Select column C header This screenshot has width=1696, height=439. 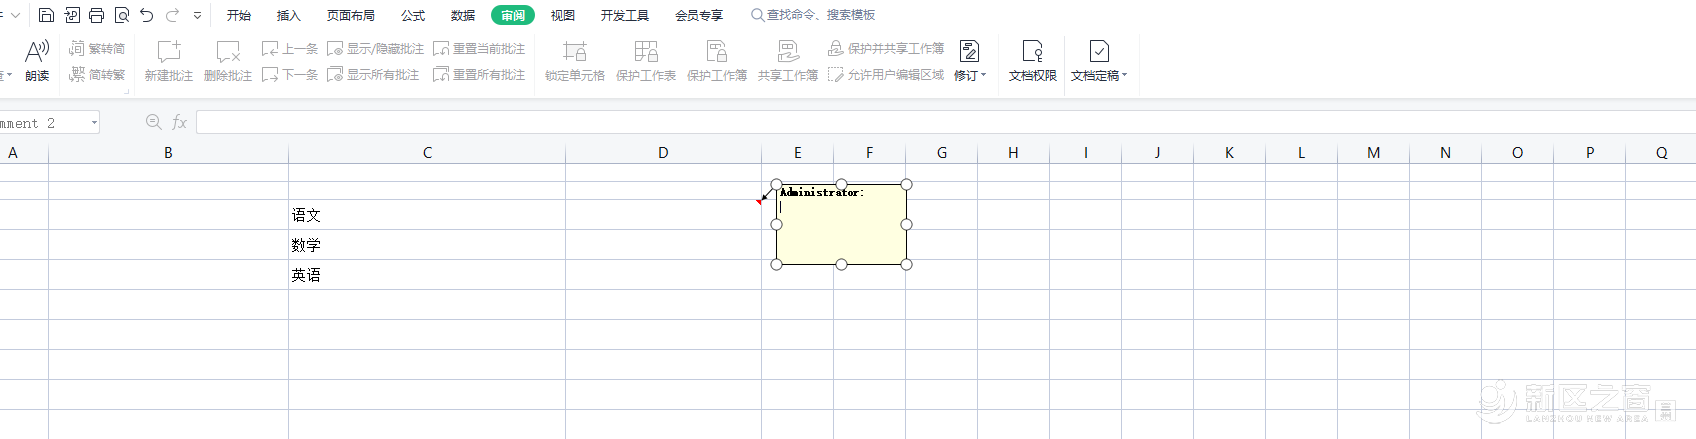coord(427,153)
